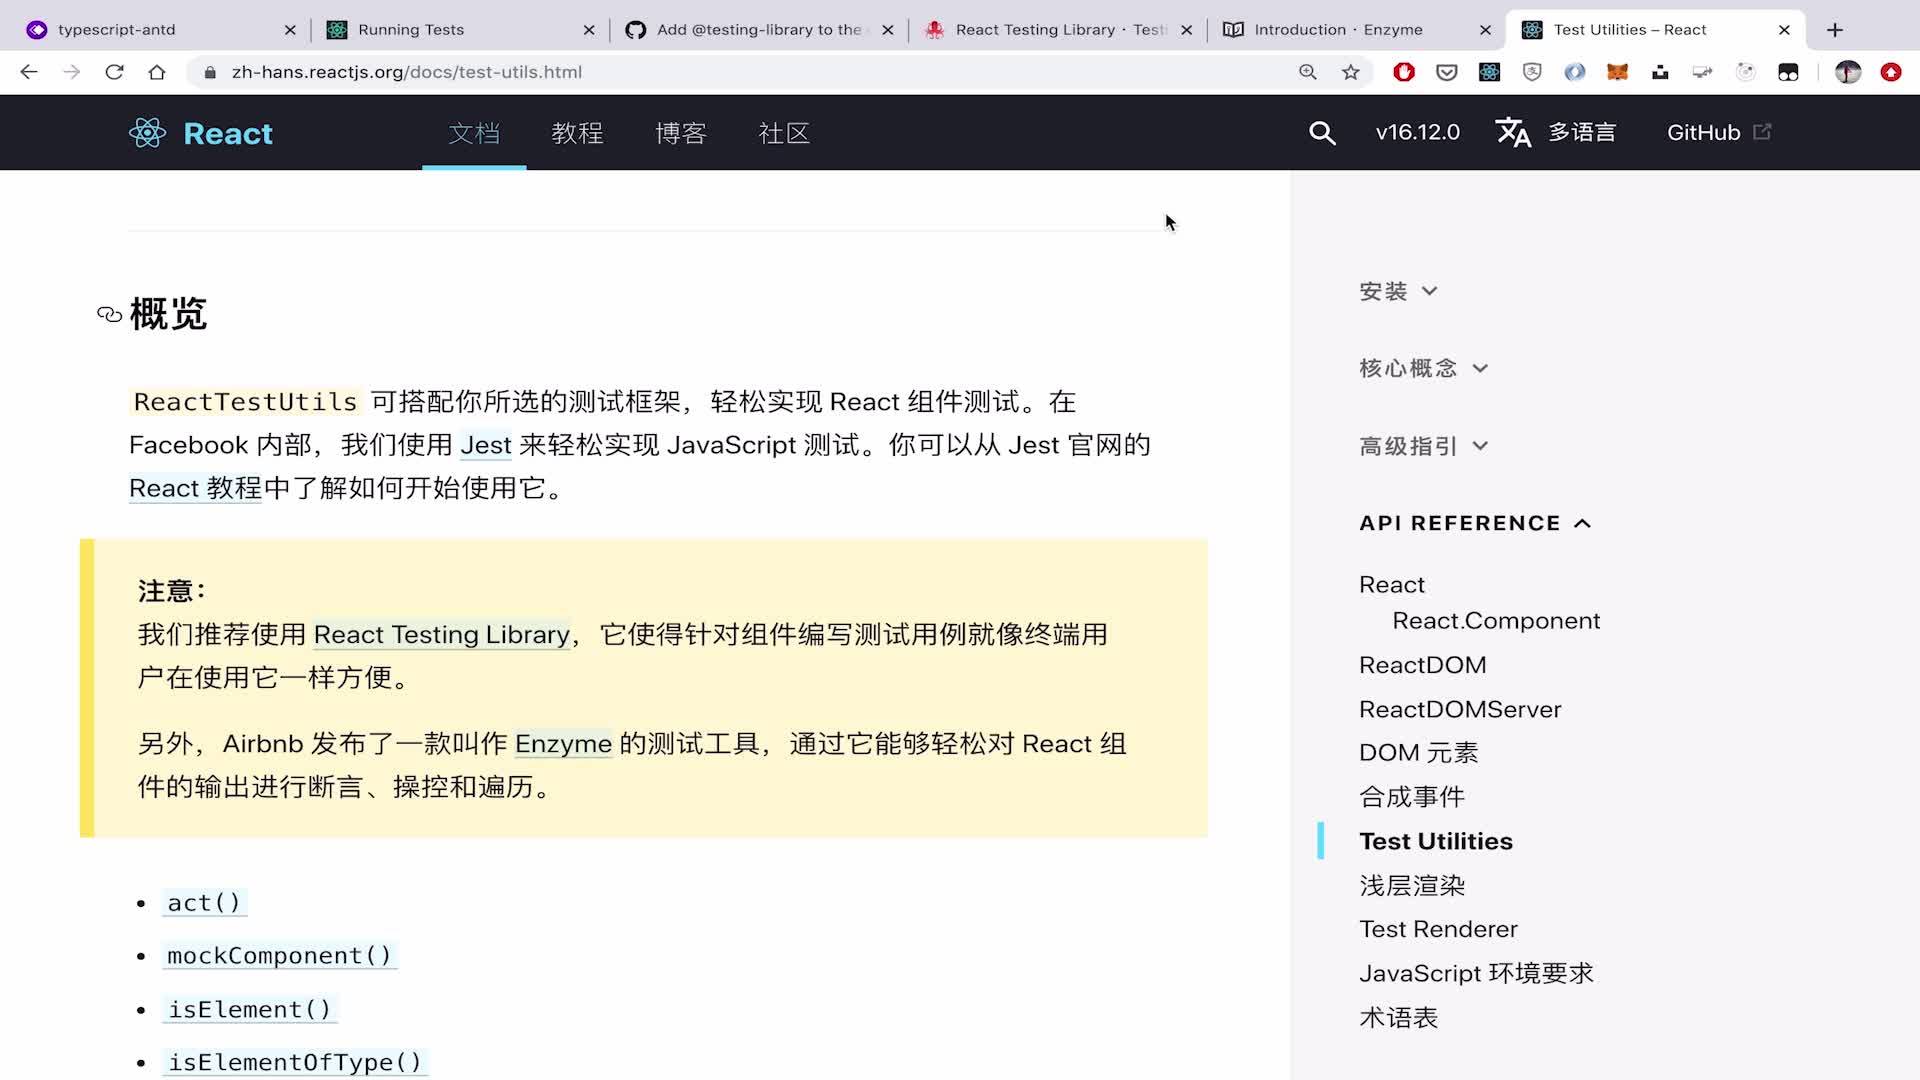Screen dimensions: 1920x1080
Task: Expand the 安装 section in the sidebar
Action: pos(1398,291)
